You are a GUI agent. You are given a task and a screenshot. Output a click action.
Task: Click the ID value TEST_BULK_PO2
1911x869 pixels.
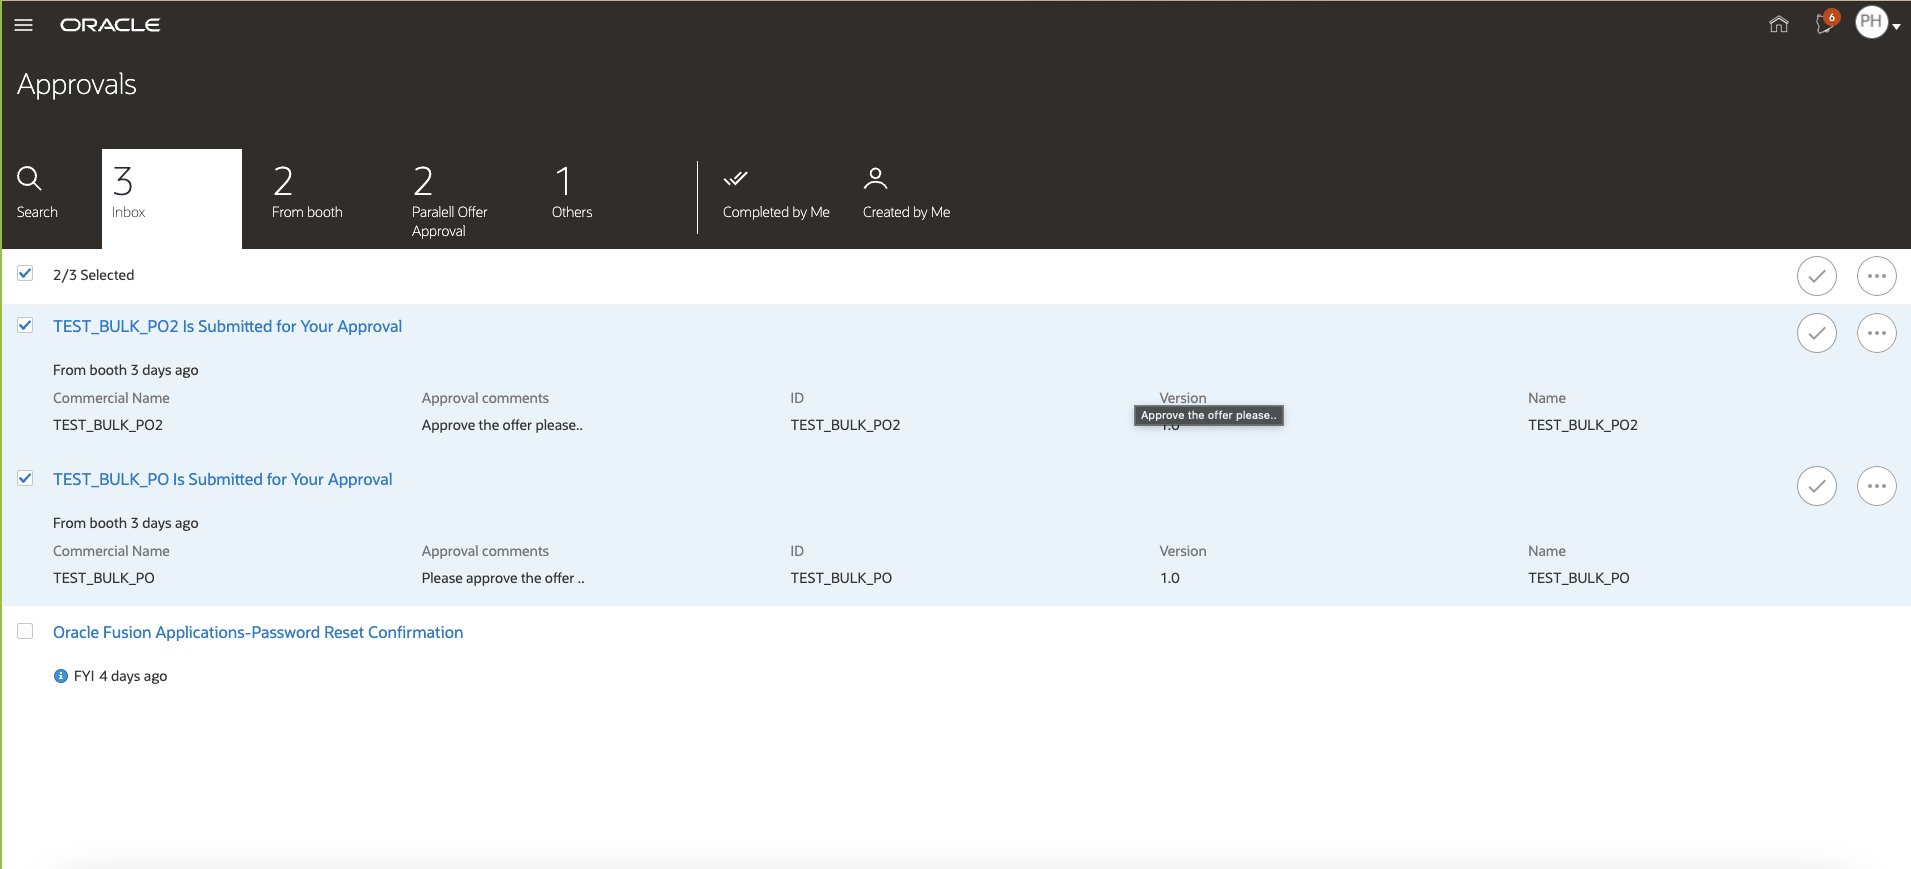pyautogui.click(x=845, y=425)
